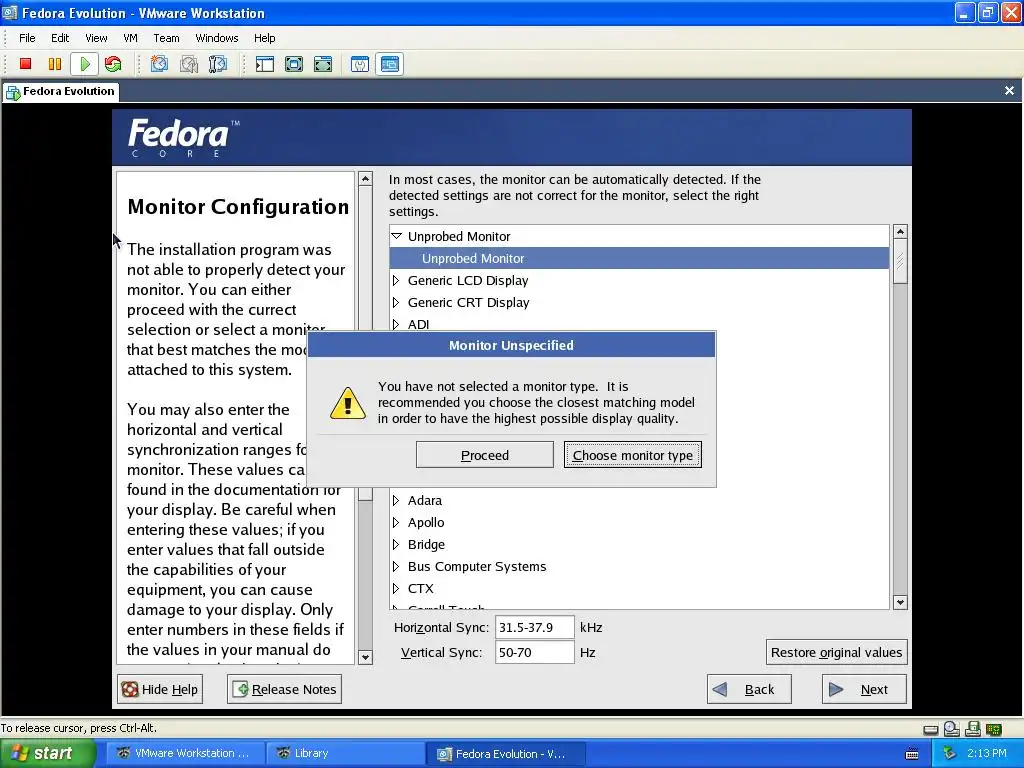1024x768 pixels.
Task: Click the keyboard icon in the Windows taskbar
Action: [912, 754]
